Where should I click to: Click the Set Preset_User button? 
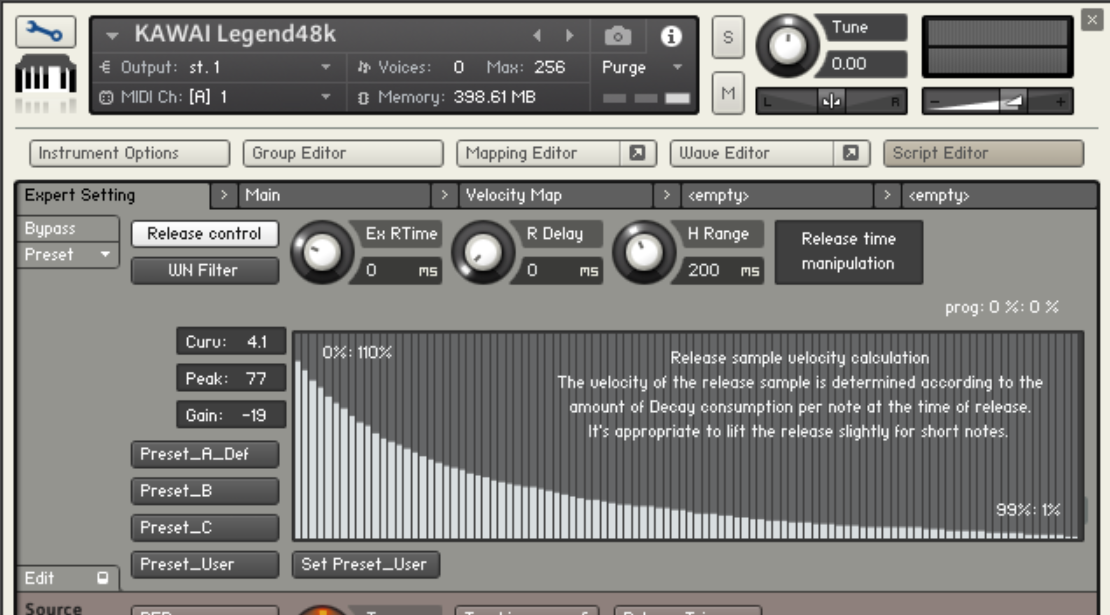click(x=365, y=564)
